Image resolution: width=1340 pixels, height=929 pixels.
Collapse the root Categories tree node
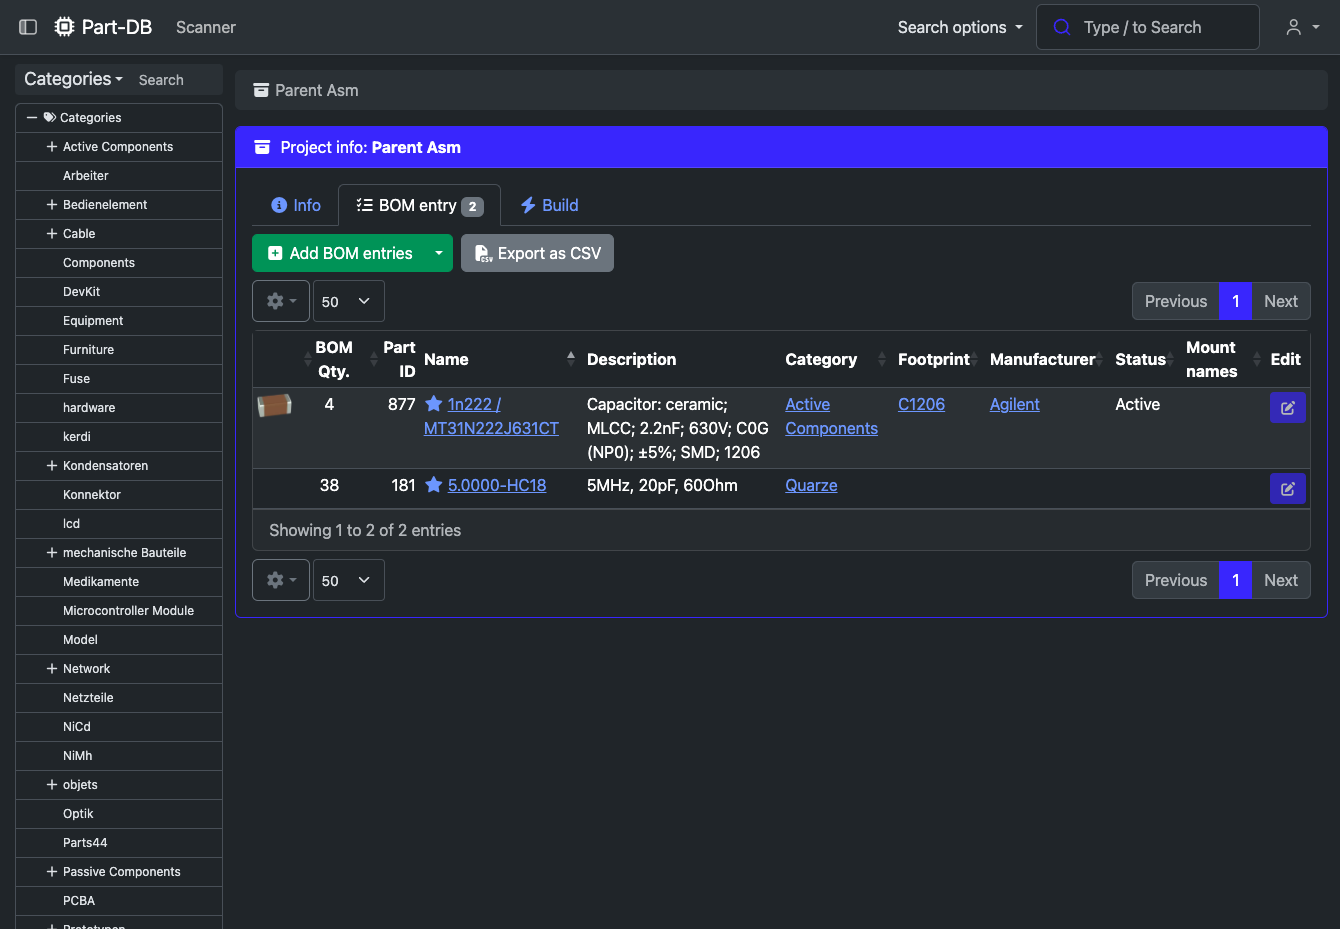(x=32, y=117)
